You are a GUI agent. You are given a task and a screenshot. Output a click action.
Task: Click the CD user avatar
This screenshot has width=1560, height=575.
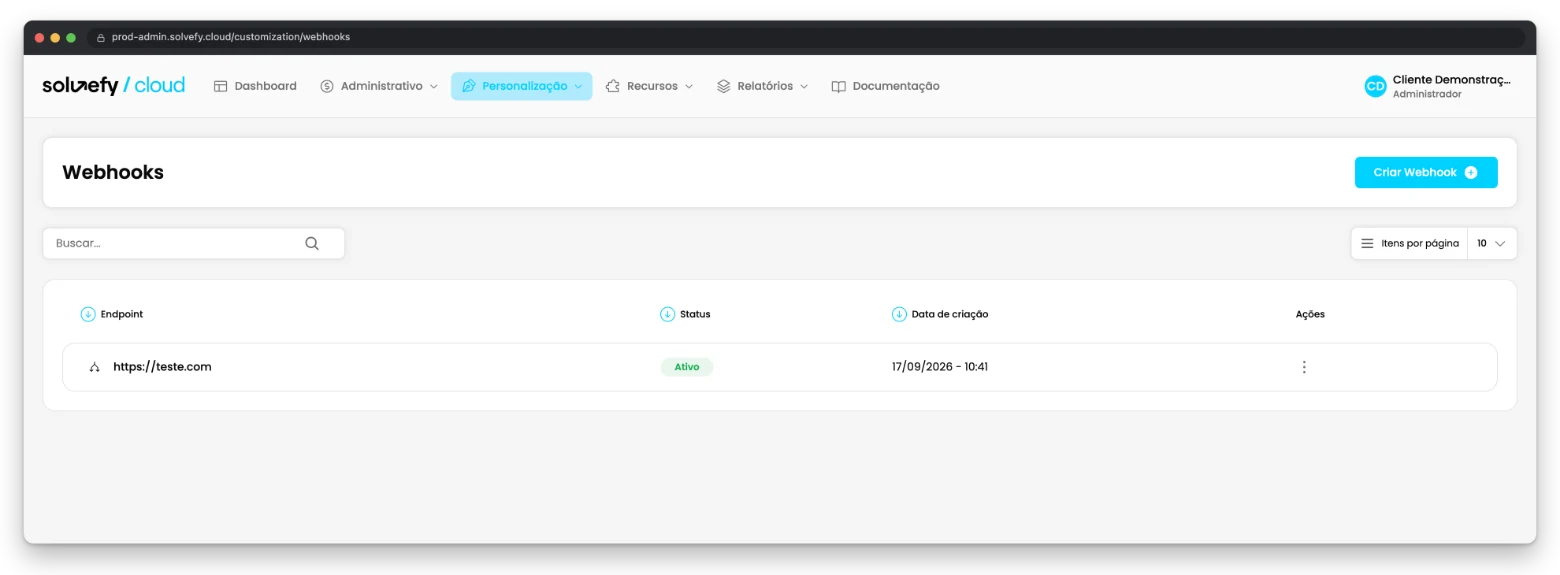click(x=1376, y=86)
